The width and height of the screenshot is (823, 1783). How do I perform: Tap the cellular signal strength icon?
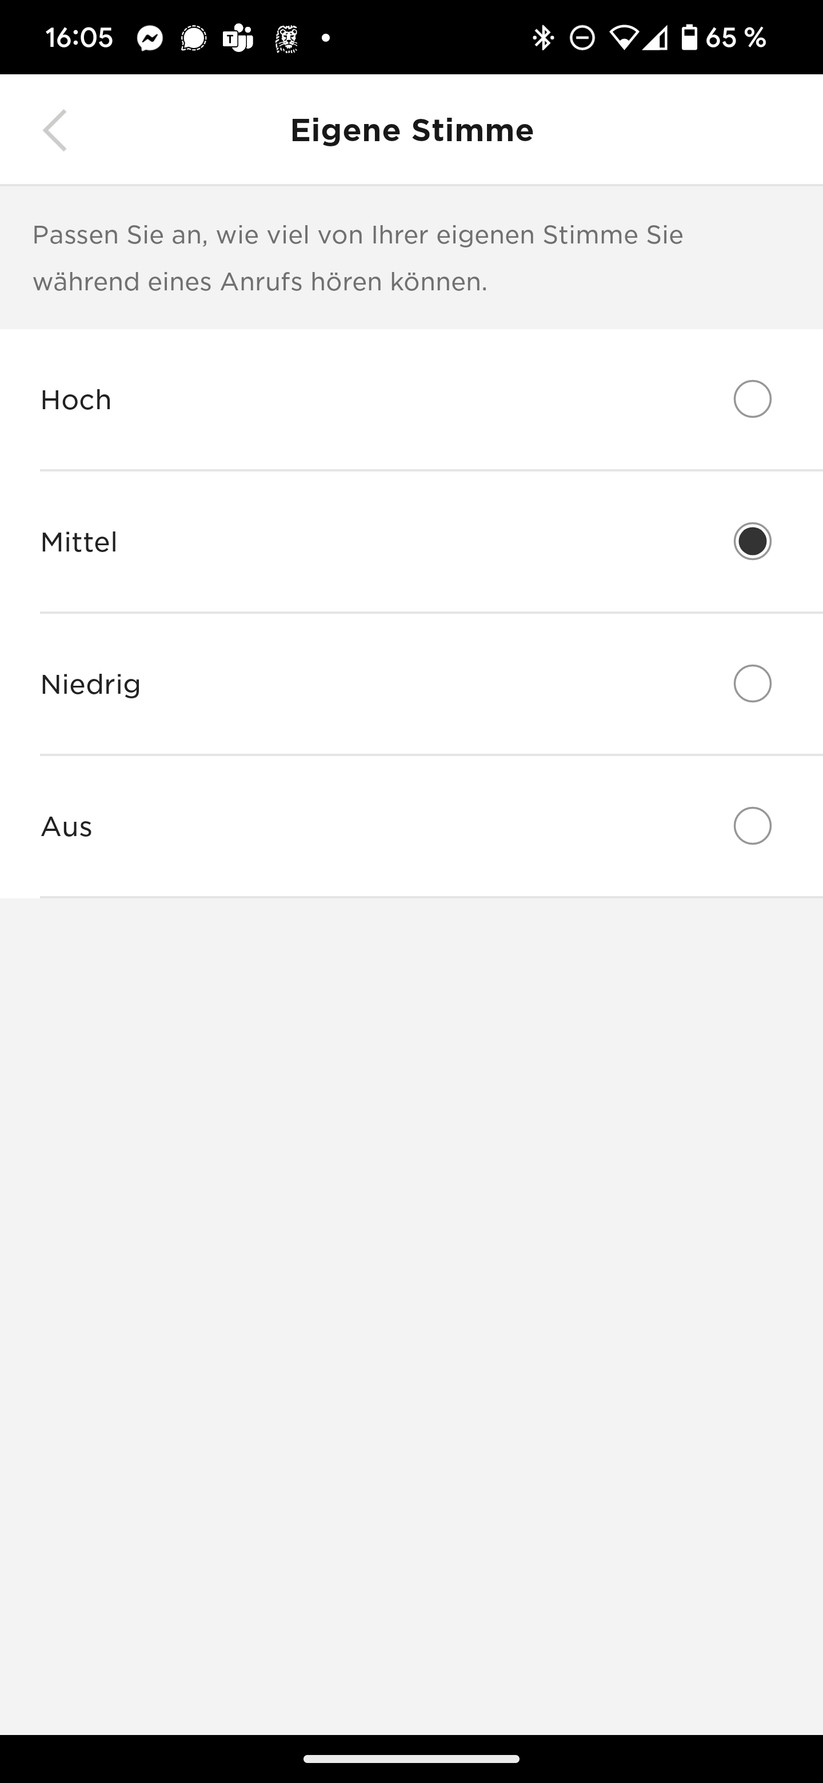tap(655, 38)
